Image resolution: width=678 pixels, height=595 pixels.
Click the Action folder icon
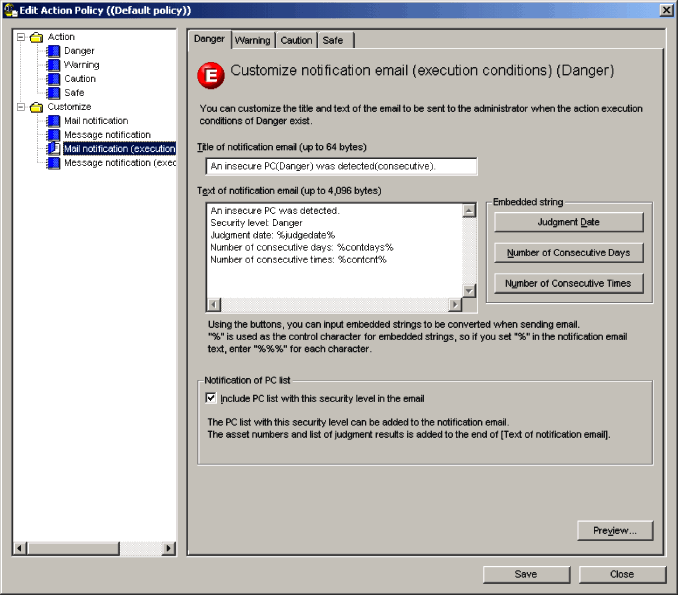tap(36, 37)
